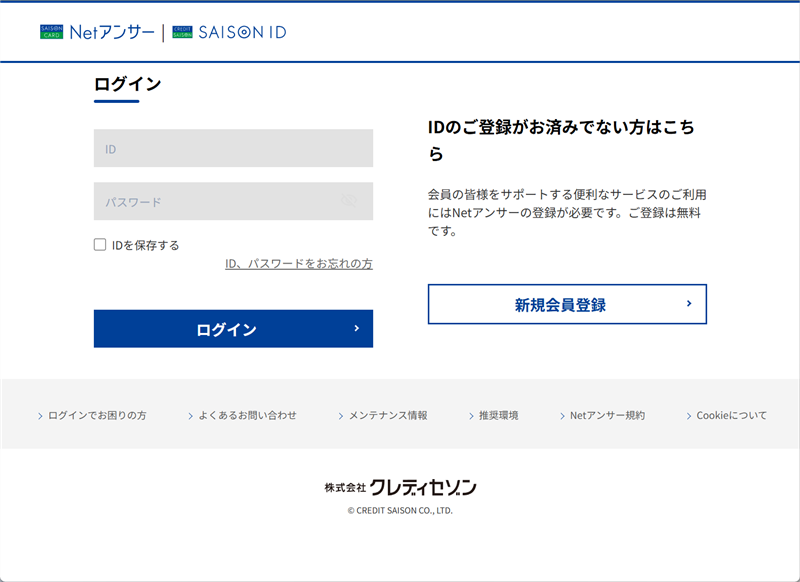
Task: Open ID、パスワードをお忘れの方 link
Action: [299, 264]
